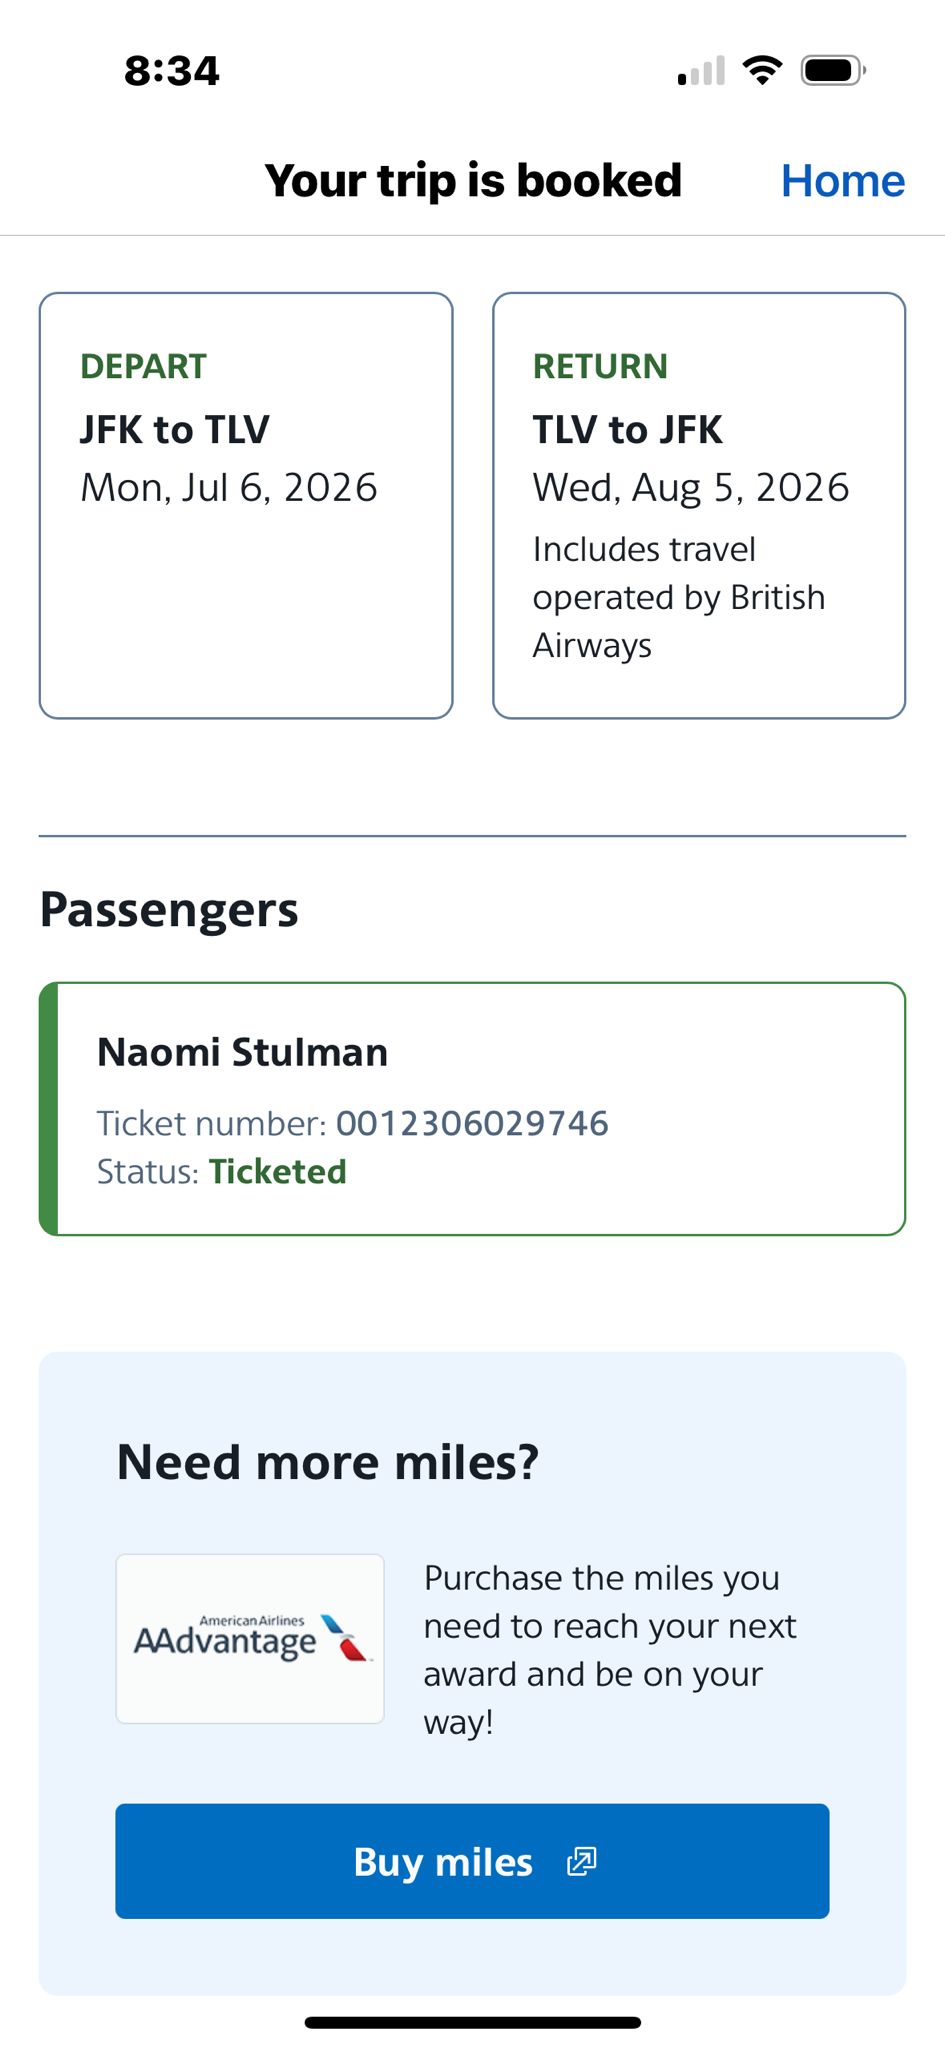Tap the Ticketed status text
Viewport: 945px width, 2048px height.
pyautogui.click(x=277, y=1171)
